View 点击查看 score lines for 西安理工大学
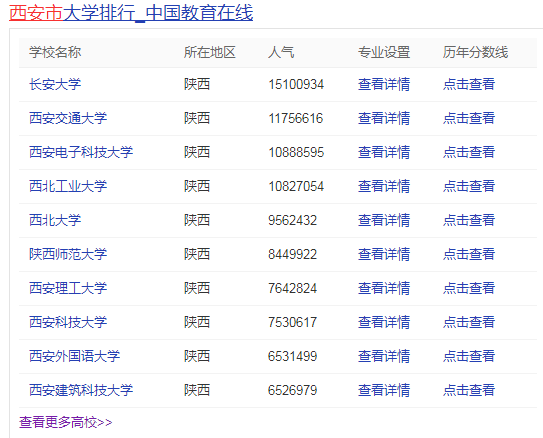Screen dimensions: 543x438 (x=469, y=288)
